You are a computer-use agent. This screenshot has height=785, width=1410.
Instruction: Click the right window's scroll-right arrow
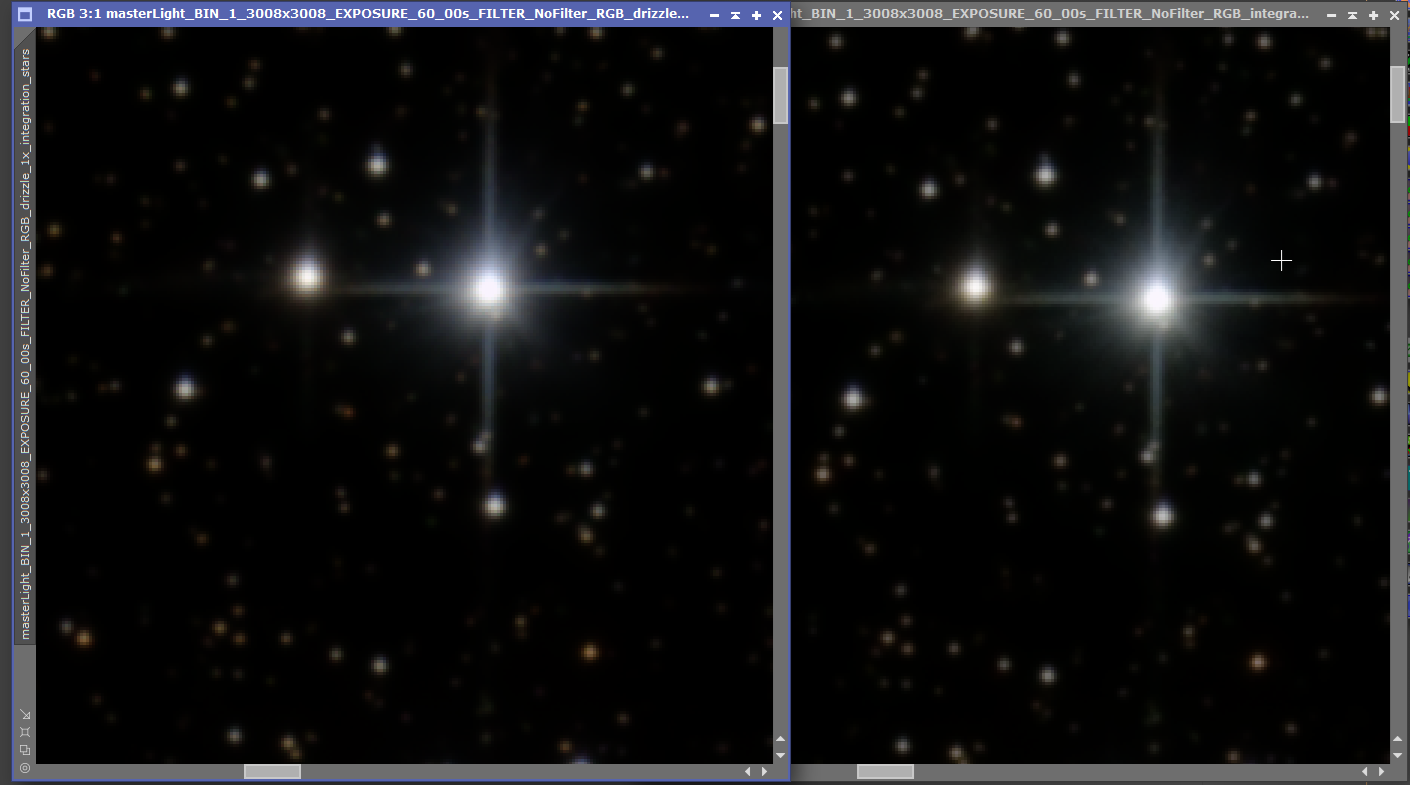[x=1382, y=772]
